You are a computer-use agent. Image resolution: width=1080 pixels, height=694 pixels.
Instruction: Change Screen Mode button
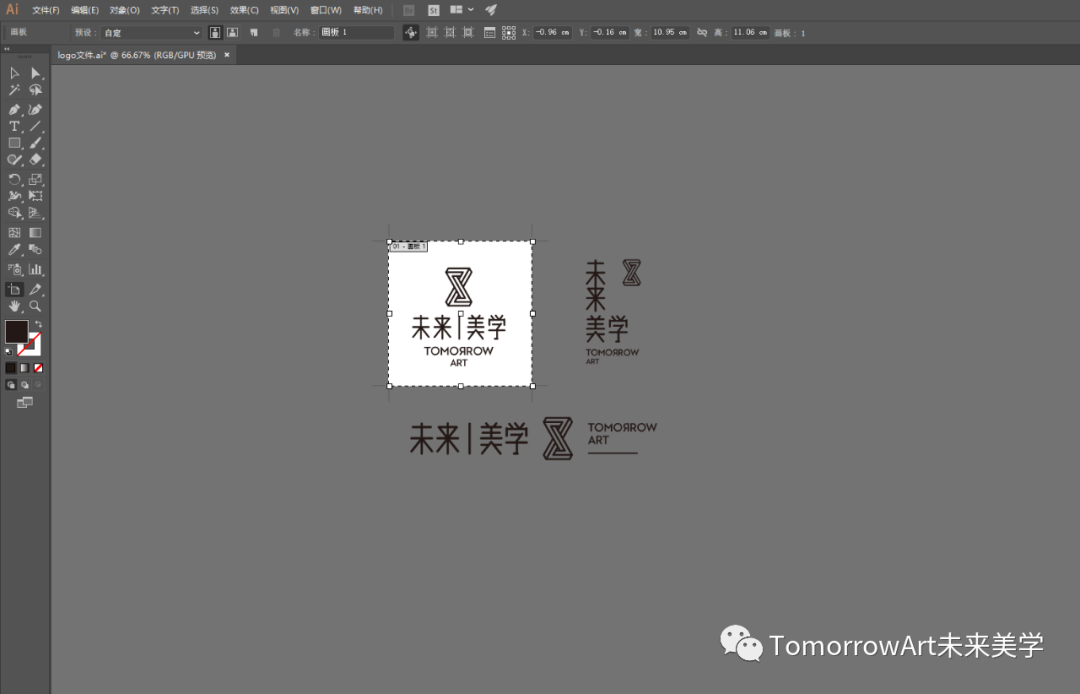[x=24, y=403]
